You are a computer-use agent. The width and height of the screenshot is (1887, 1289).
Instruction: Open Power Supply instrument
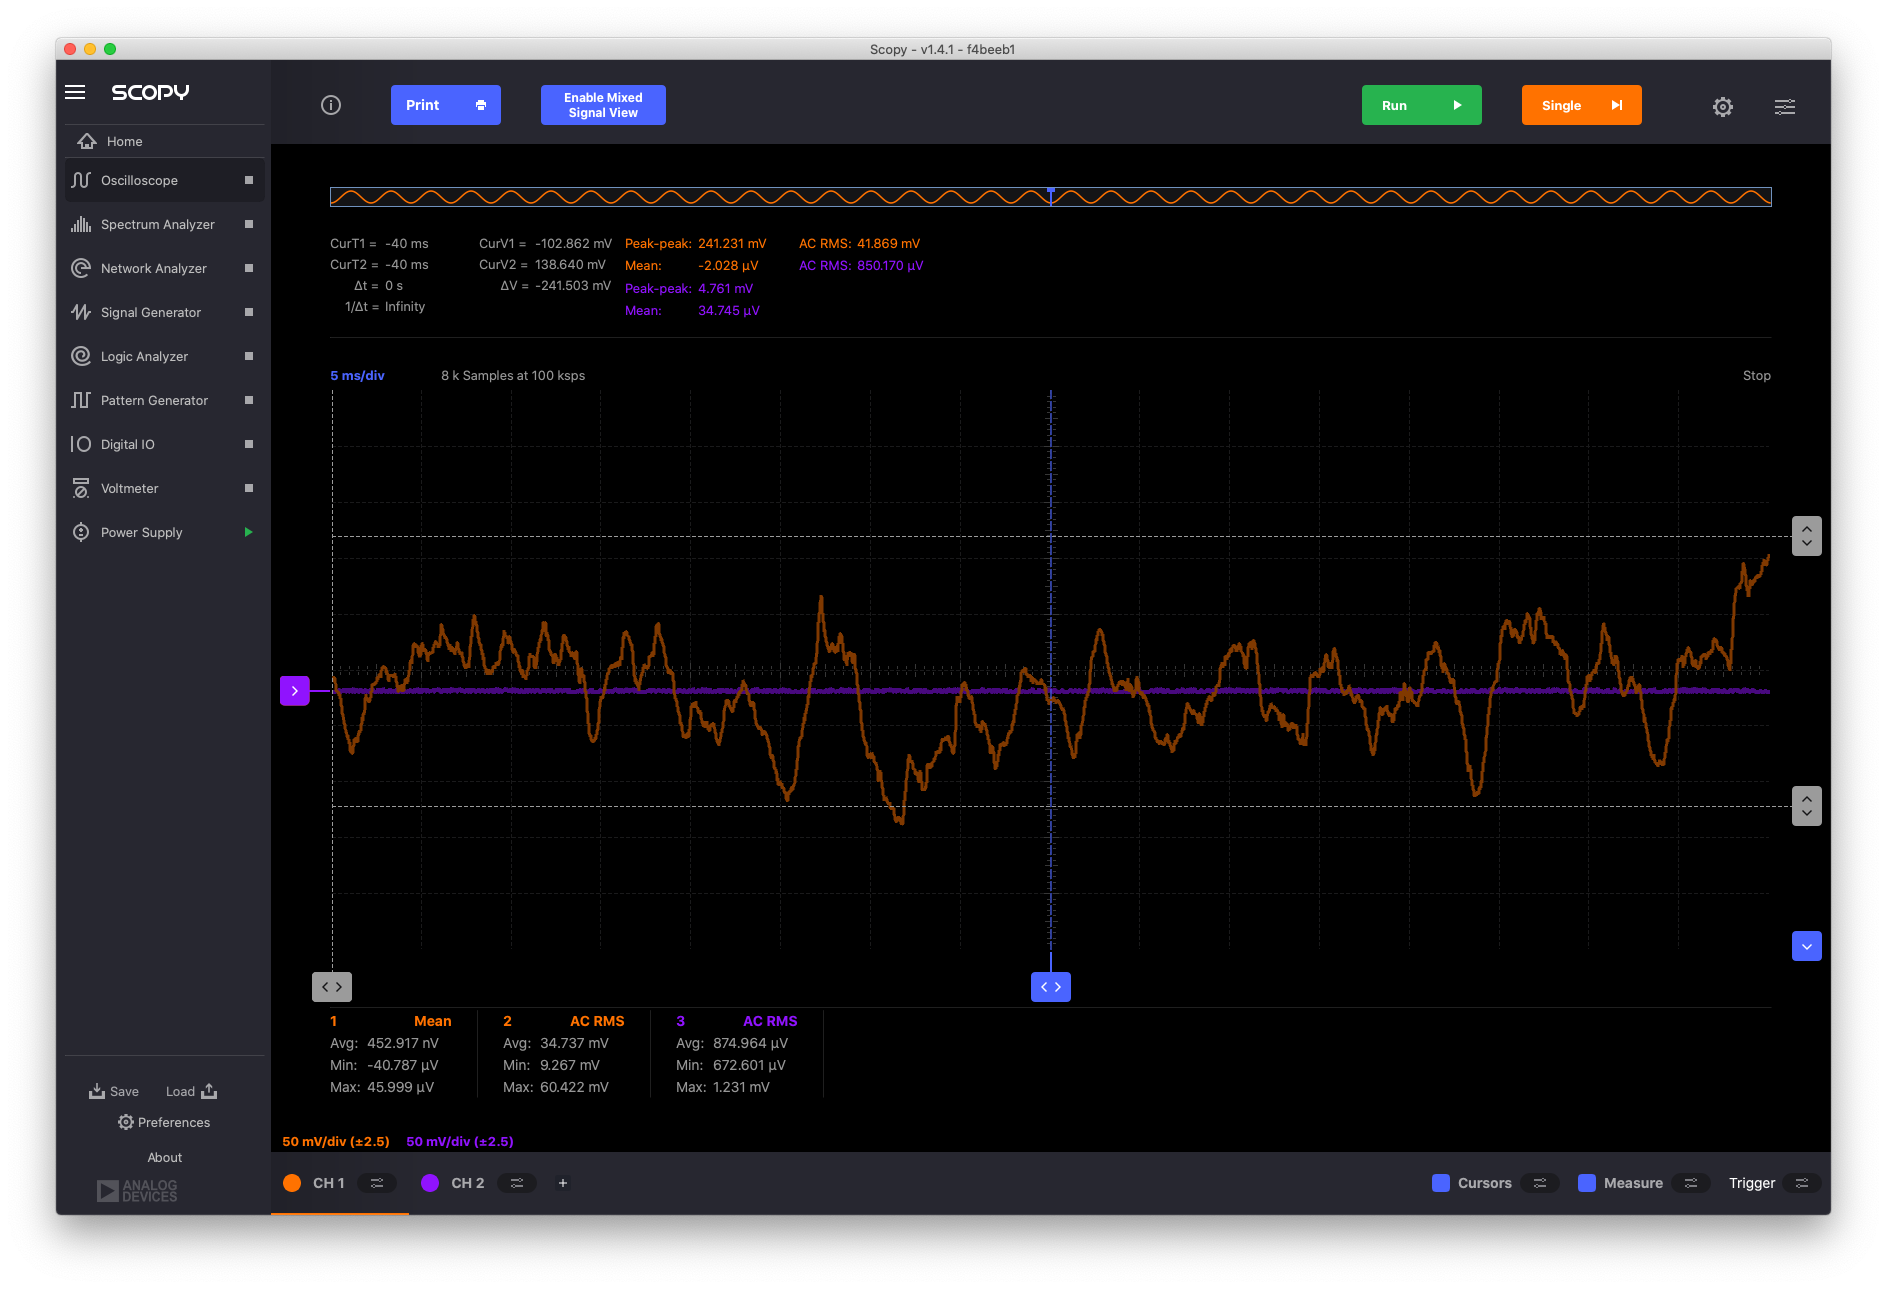(x=165, y=532)
